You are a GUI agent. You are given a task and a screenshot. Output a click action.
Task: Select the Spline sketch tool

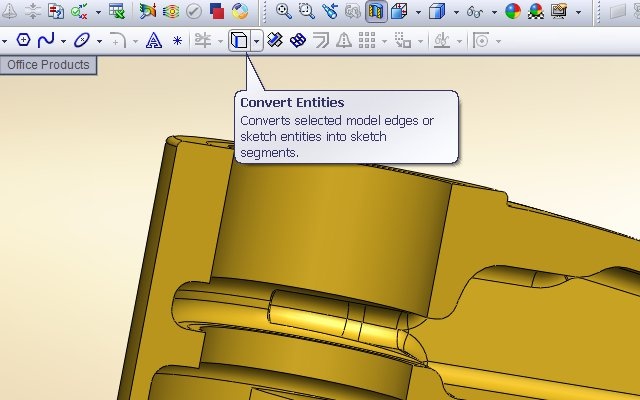tap(46, 40)
